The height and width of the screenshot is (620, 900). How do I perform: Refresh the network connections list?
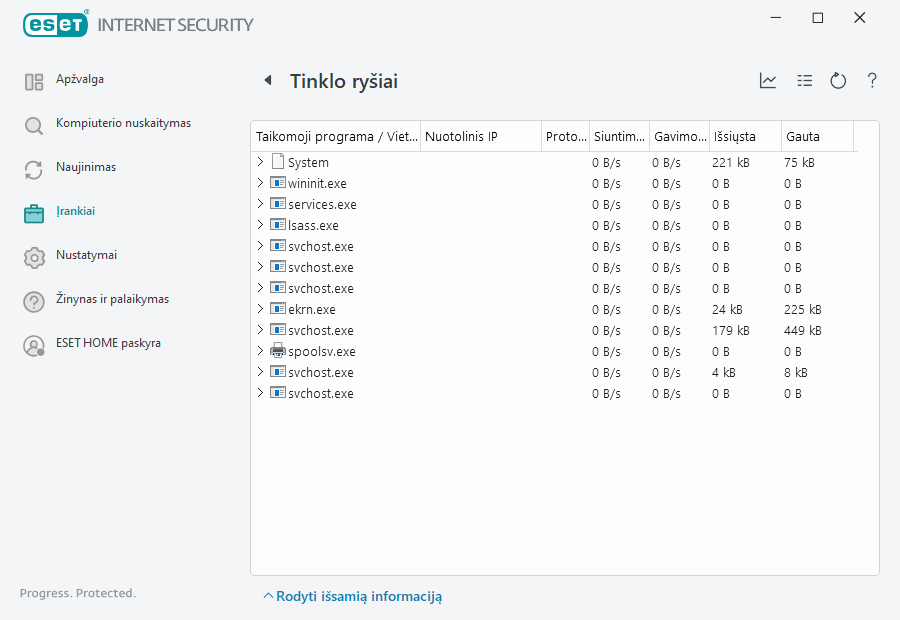[x=838, y=81]
